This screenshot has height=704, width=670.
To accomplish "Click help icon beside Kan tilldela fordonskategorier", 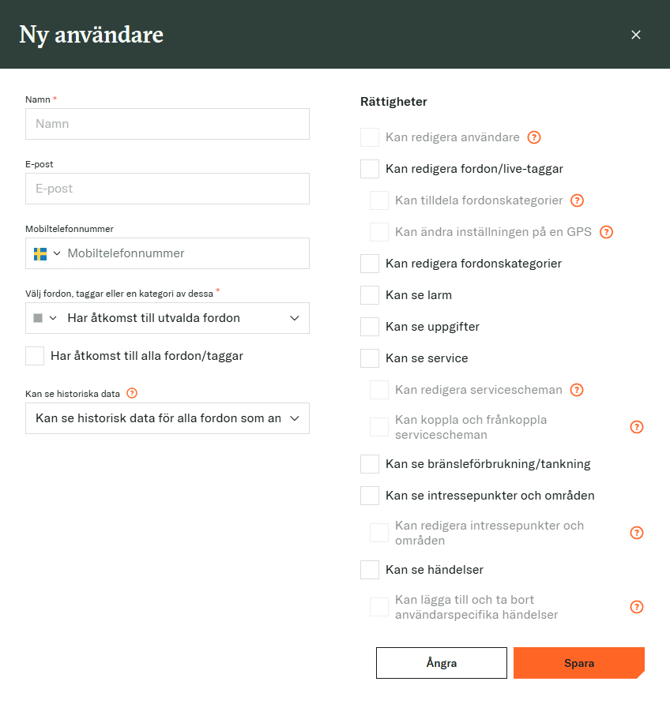I will coord(577,200).
